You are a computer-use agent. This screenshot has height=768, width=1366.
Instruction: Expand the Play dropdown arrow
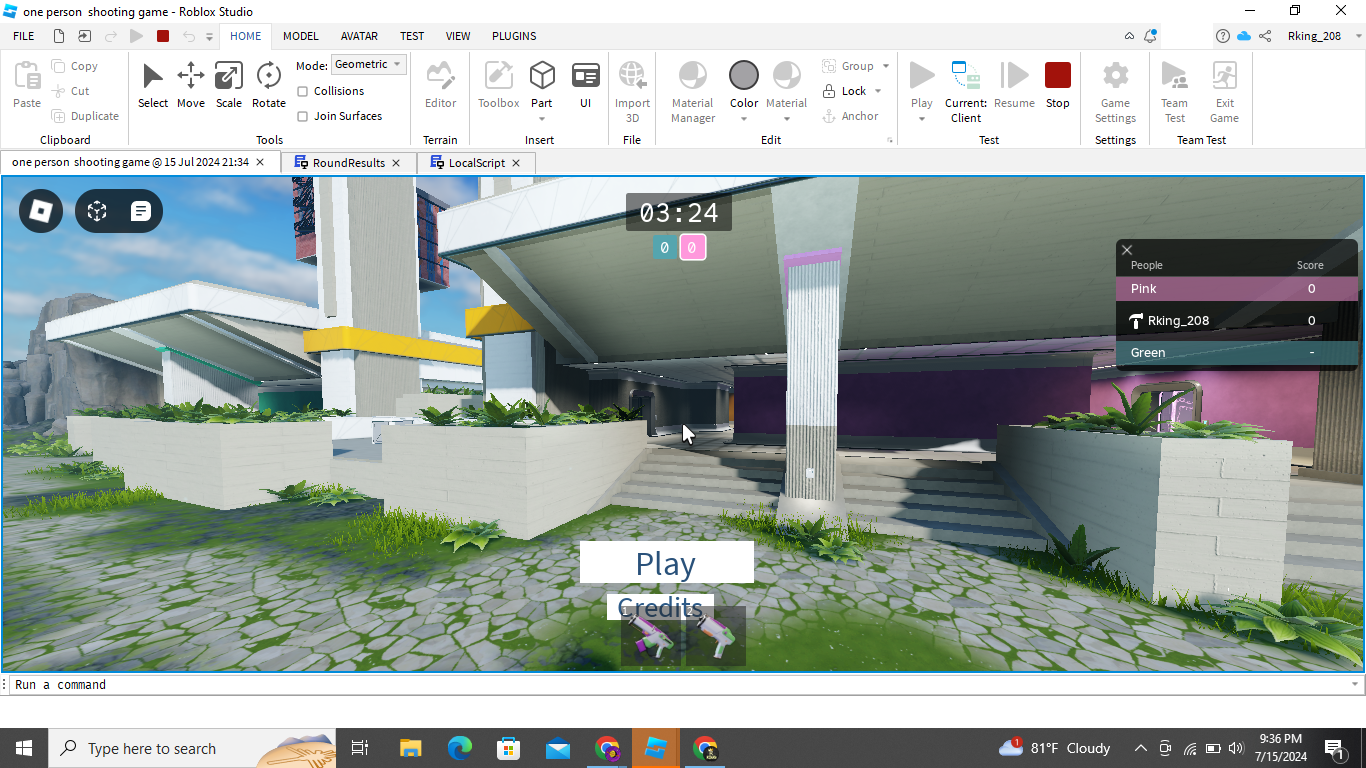[x=922, y=119]
